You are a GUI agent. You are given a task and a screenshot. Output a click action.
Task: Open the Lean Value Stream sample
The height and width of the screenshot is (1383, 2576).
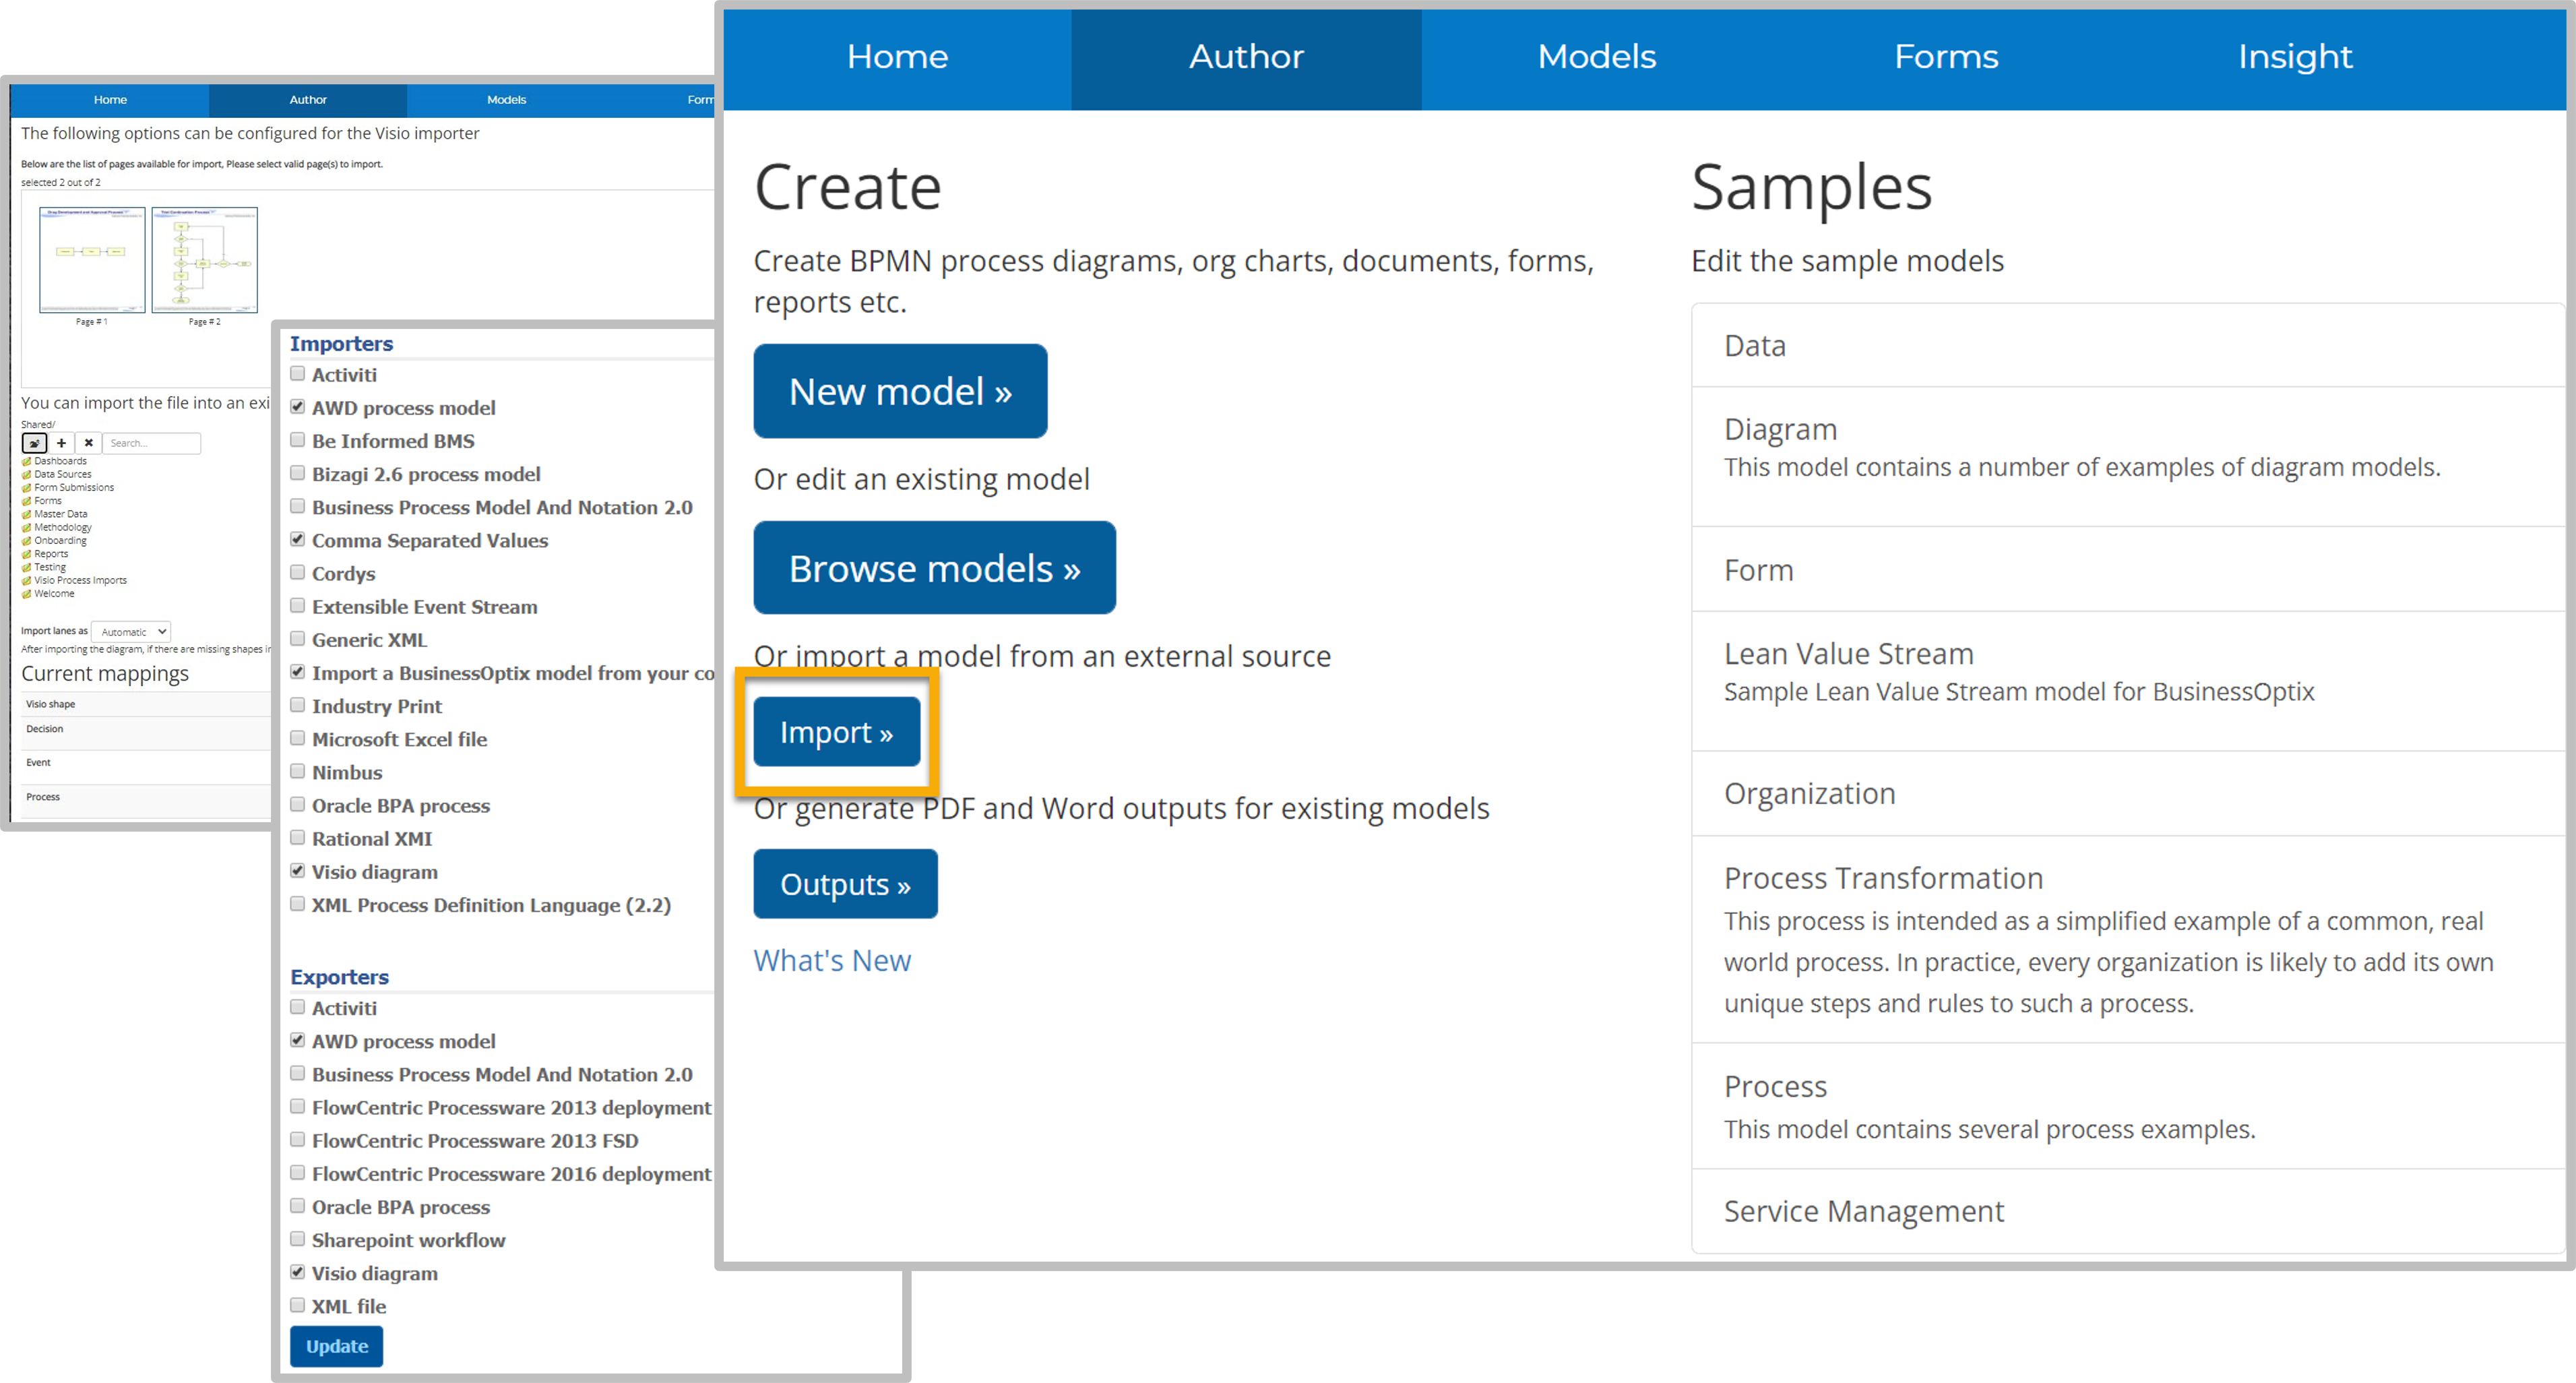click(x=2128, y=680)
